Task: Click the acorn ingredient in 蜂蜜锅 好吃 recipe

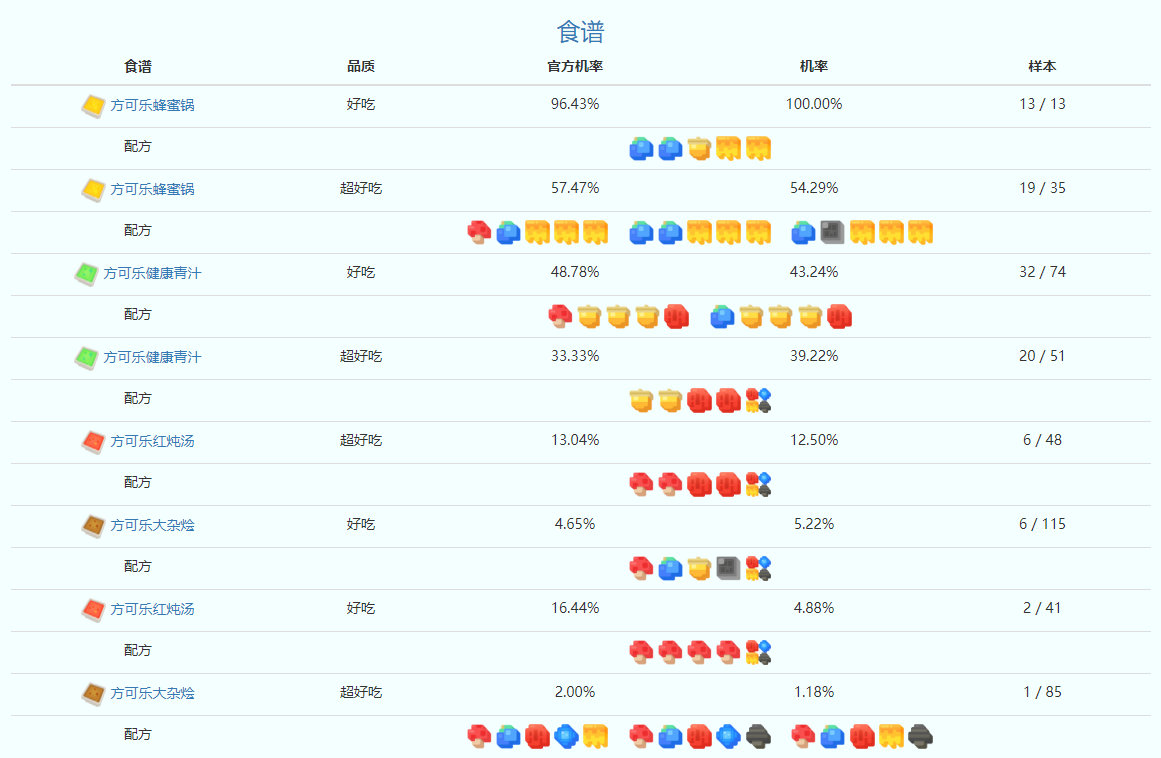Action: [x=699, y=148]
